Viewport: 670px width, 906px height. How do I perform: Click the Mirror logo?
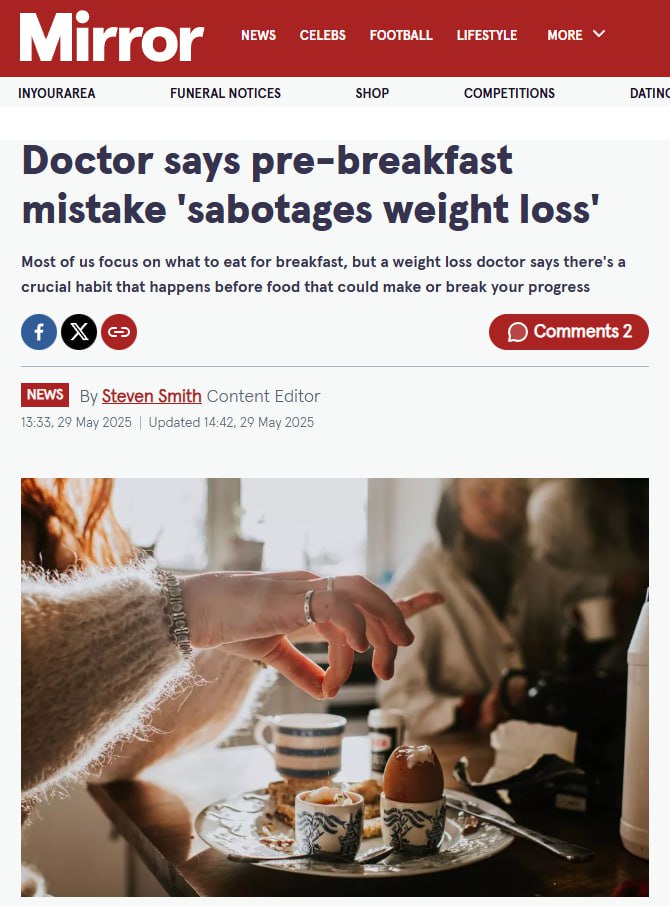tap(111, 37)
